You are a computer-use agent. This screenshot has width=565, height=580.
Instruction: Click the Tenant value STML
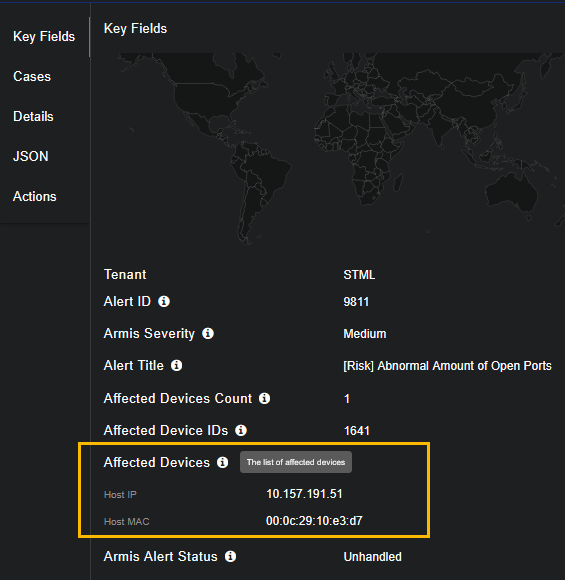click(x=359, y=275)
